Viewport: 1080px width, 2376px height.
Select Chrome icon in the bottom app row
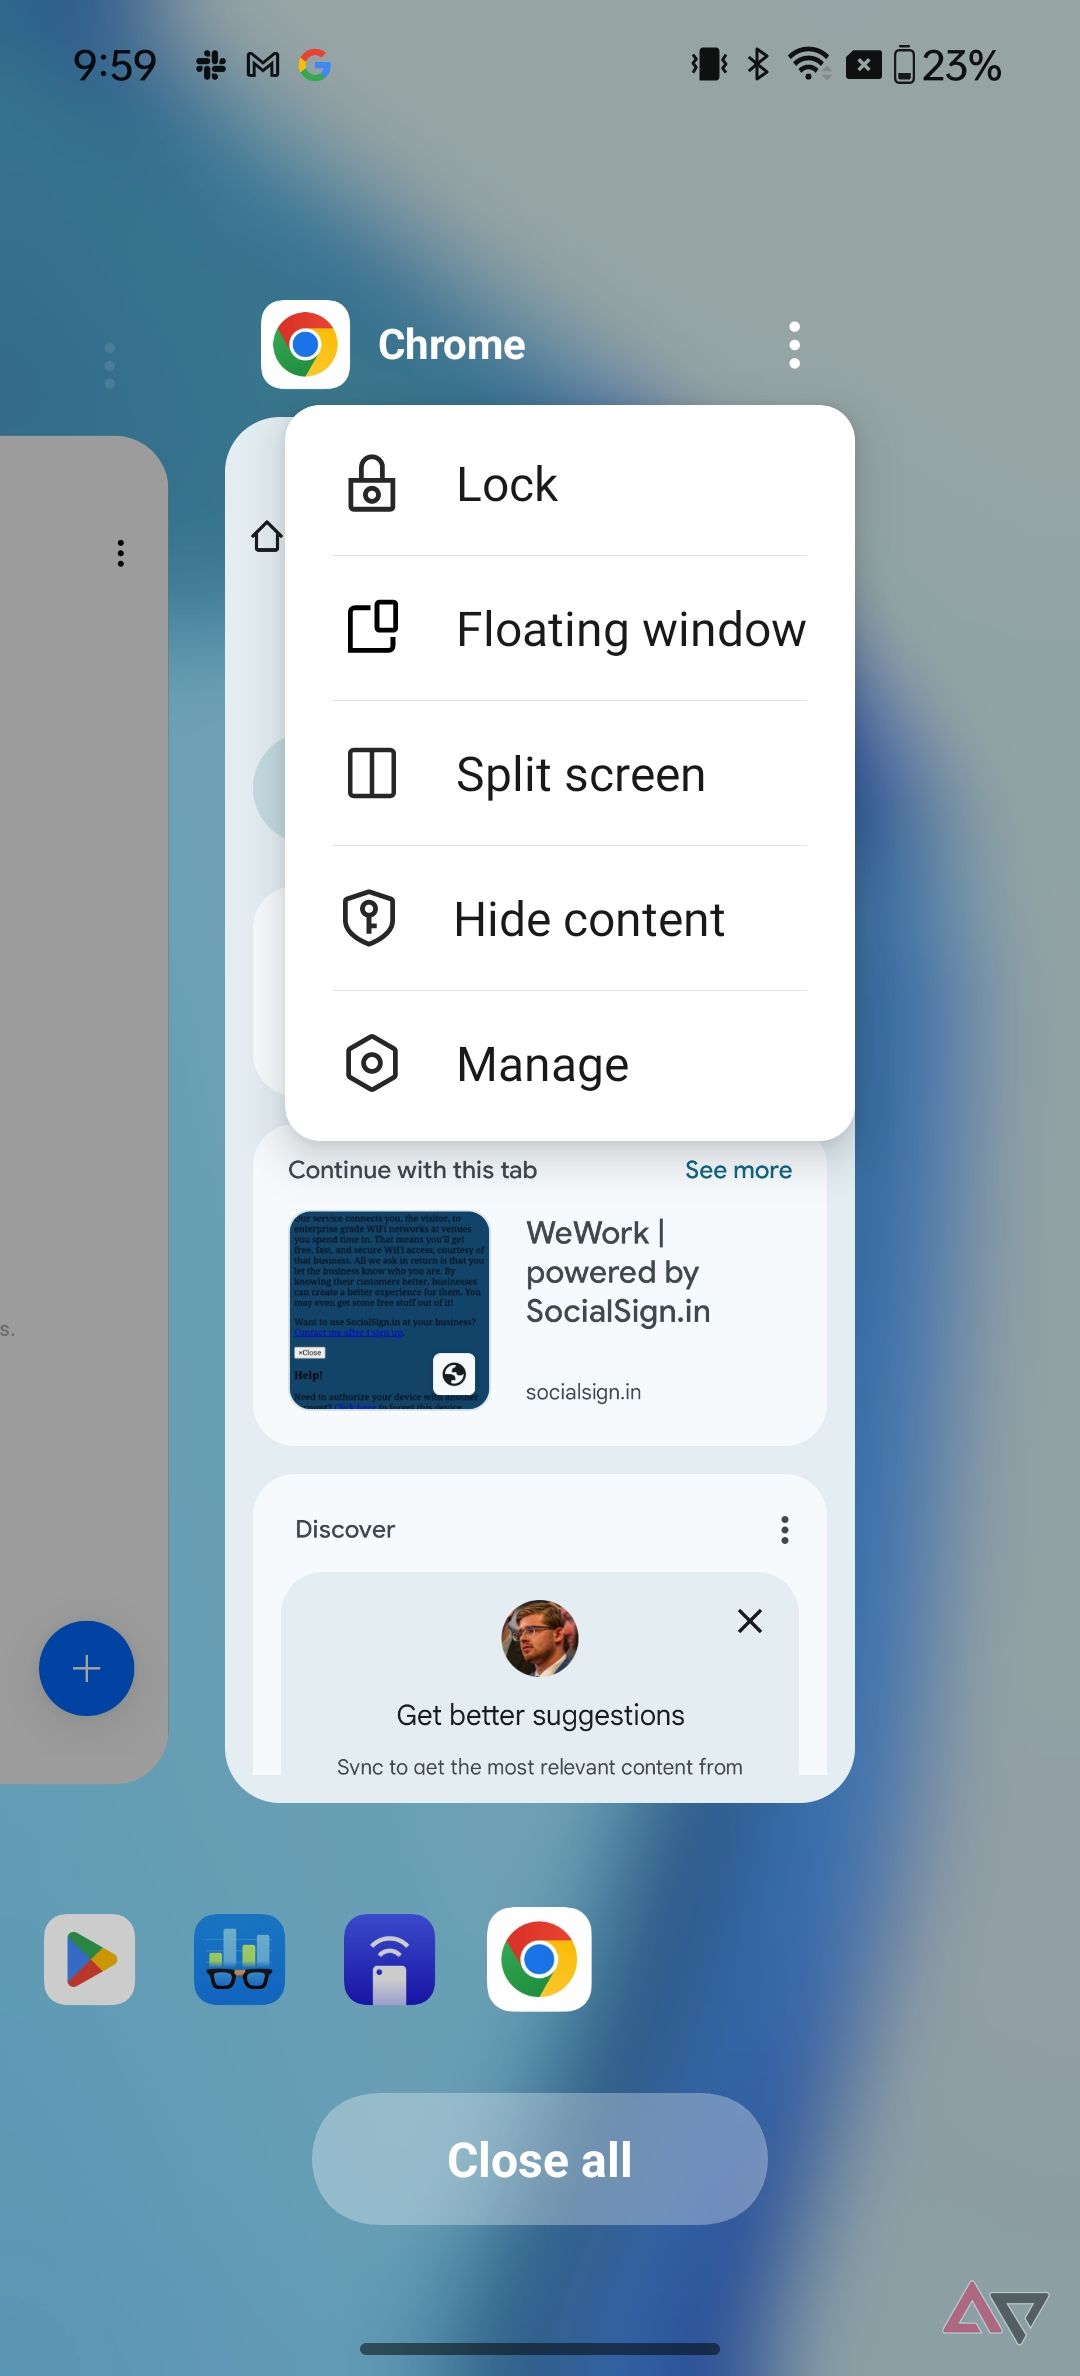pos(539,1959)
